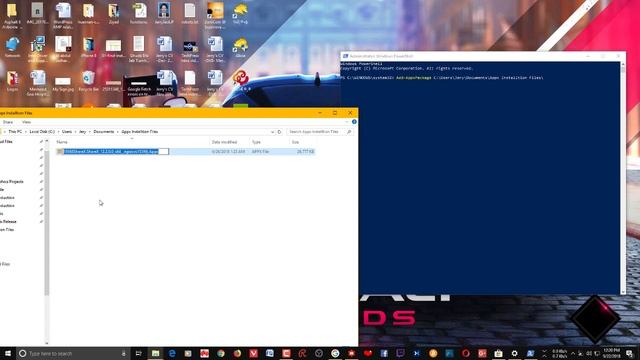Expand the File Explorer ribbon chevron

[347, 122]
